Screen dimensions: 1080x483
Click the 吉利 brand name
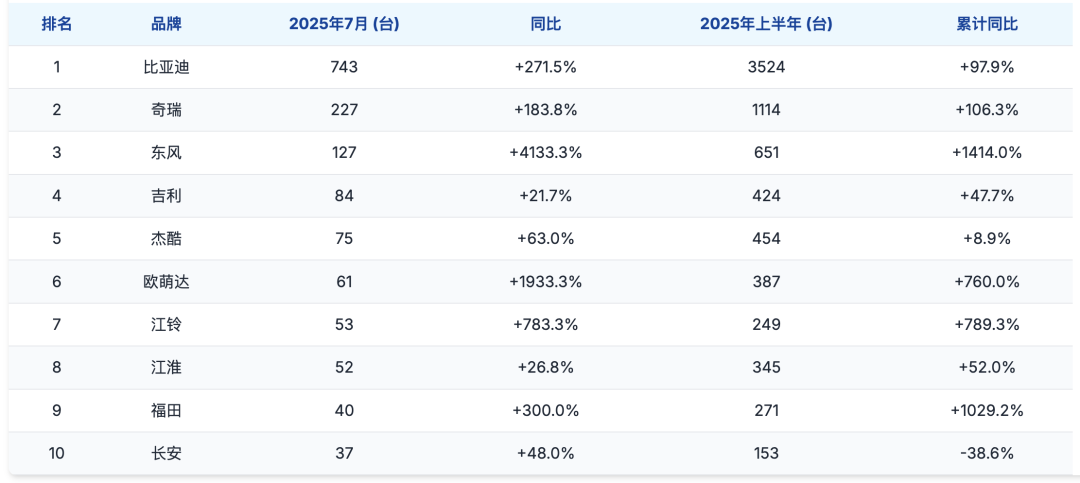(x=166, y=196)
